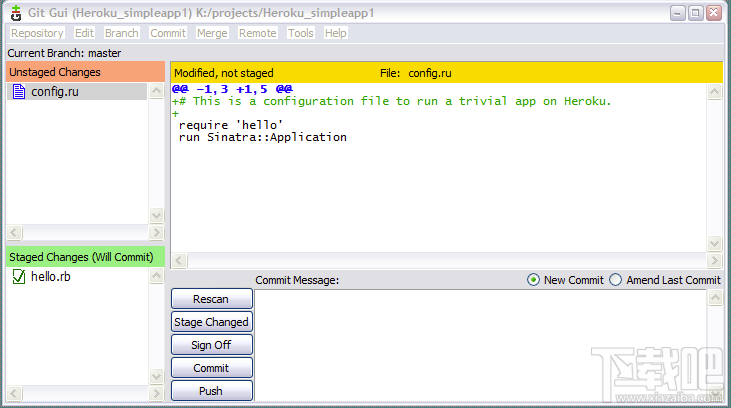Click the config.ru file document icon

pyautogui.click(x=19, y=91)
